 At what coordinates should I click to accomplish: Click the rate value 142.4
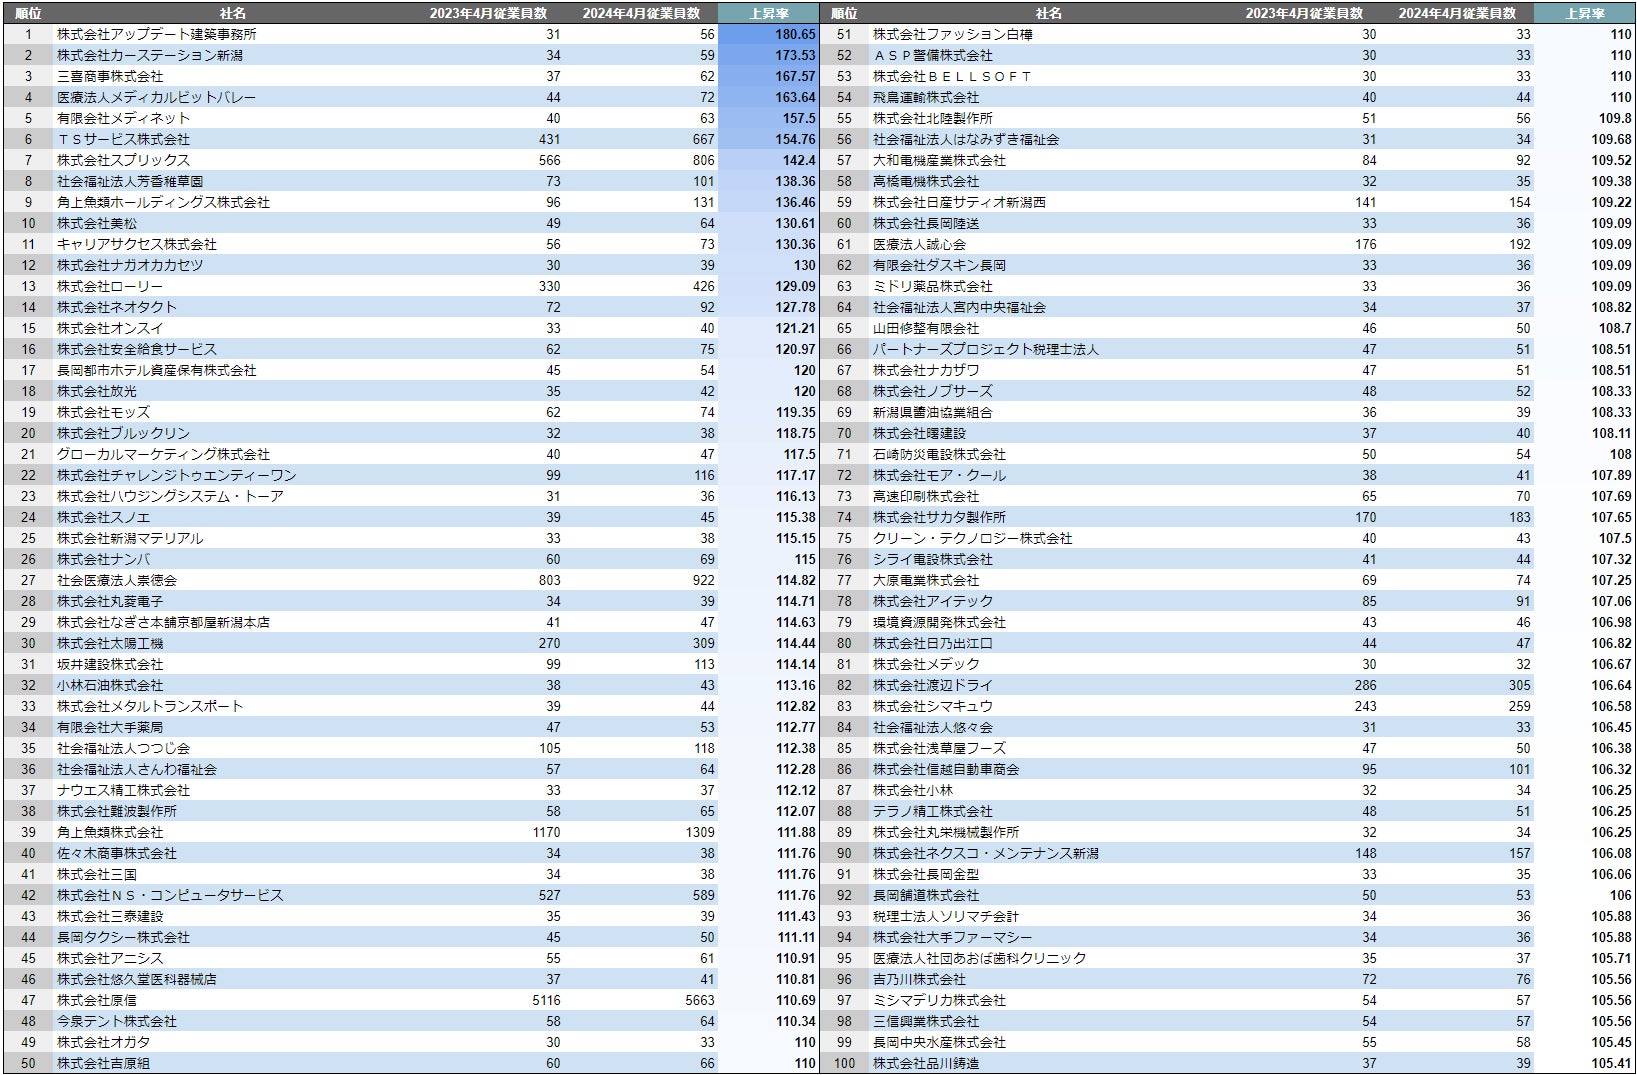point(799,160)
